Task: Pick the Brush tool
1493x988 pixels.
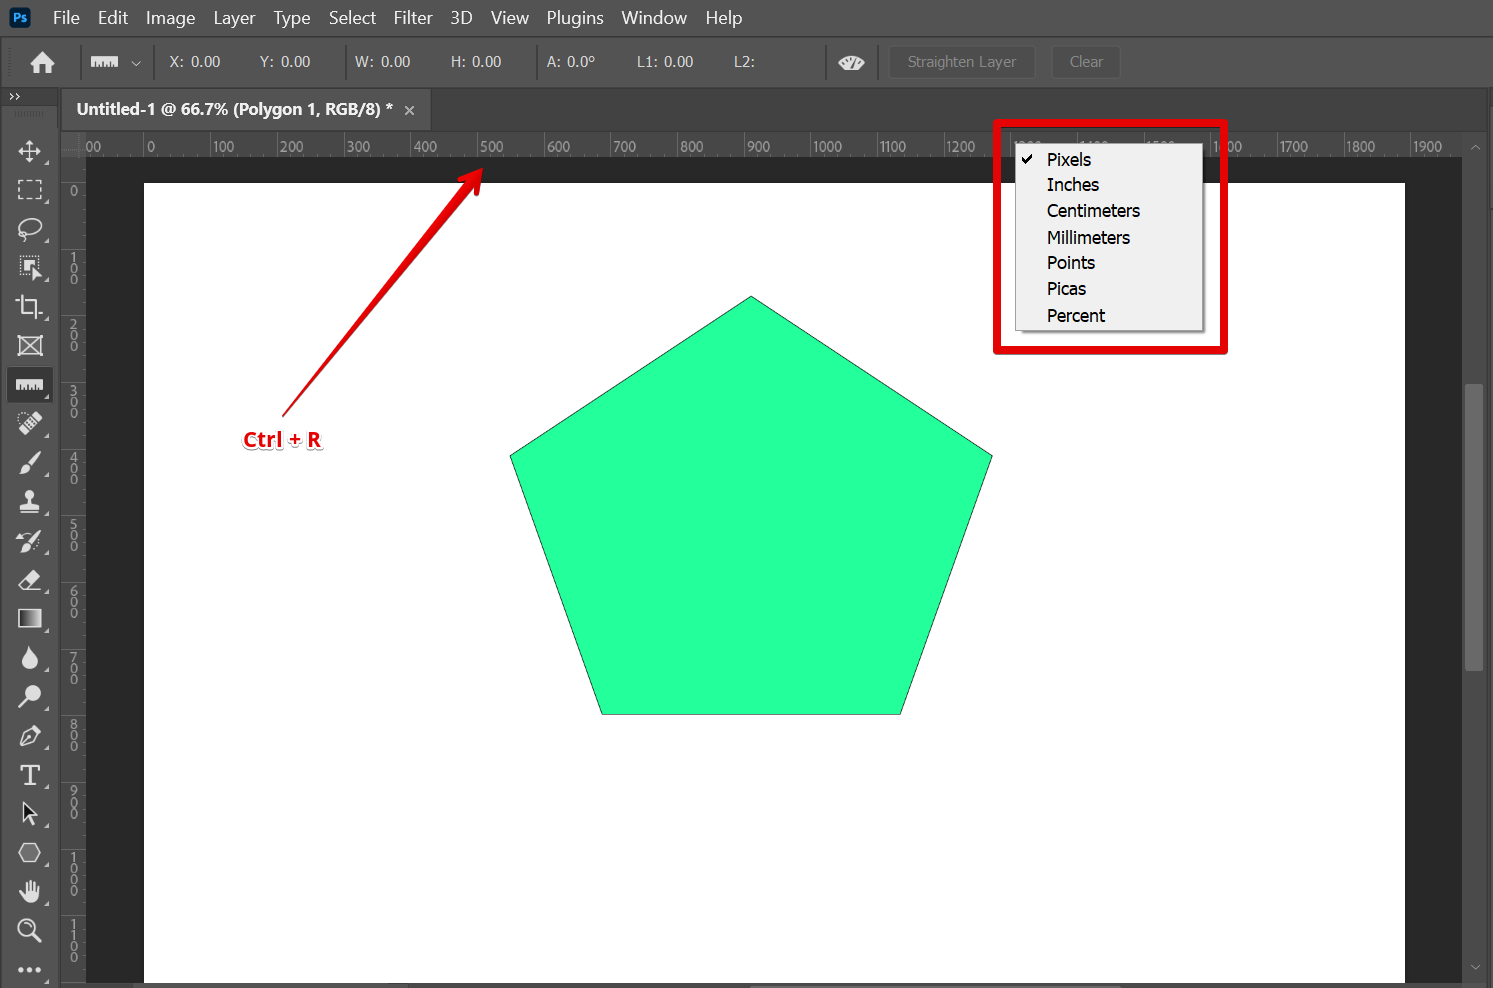Action: [30, 462]
